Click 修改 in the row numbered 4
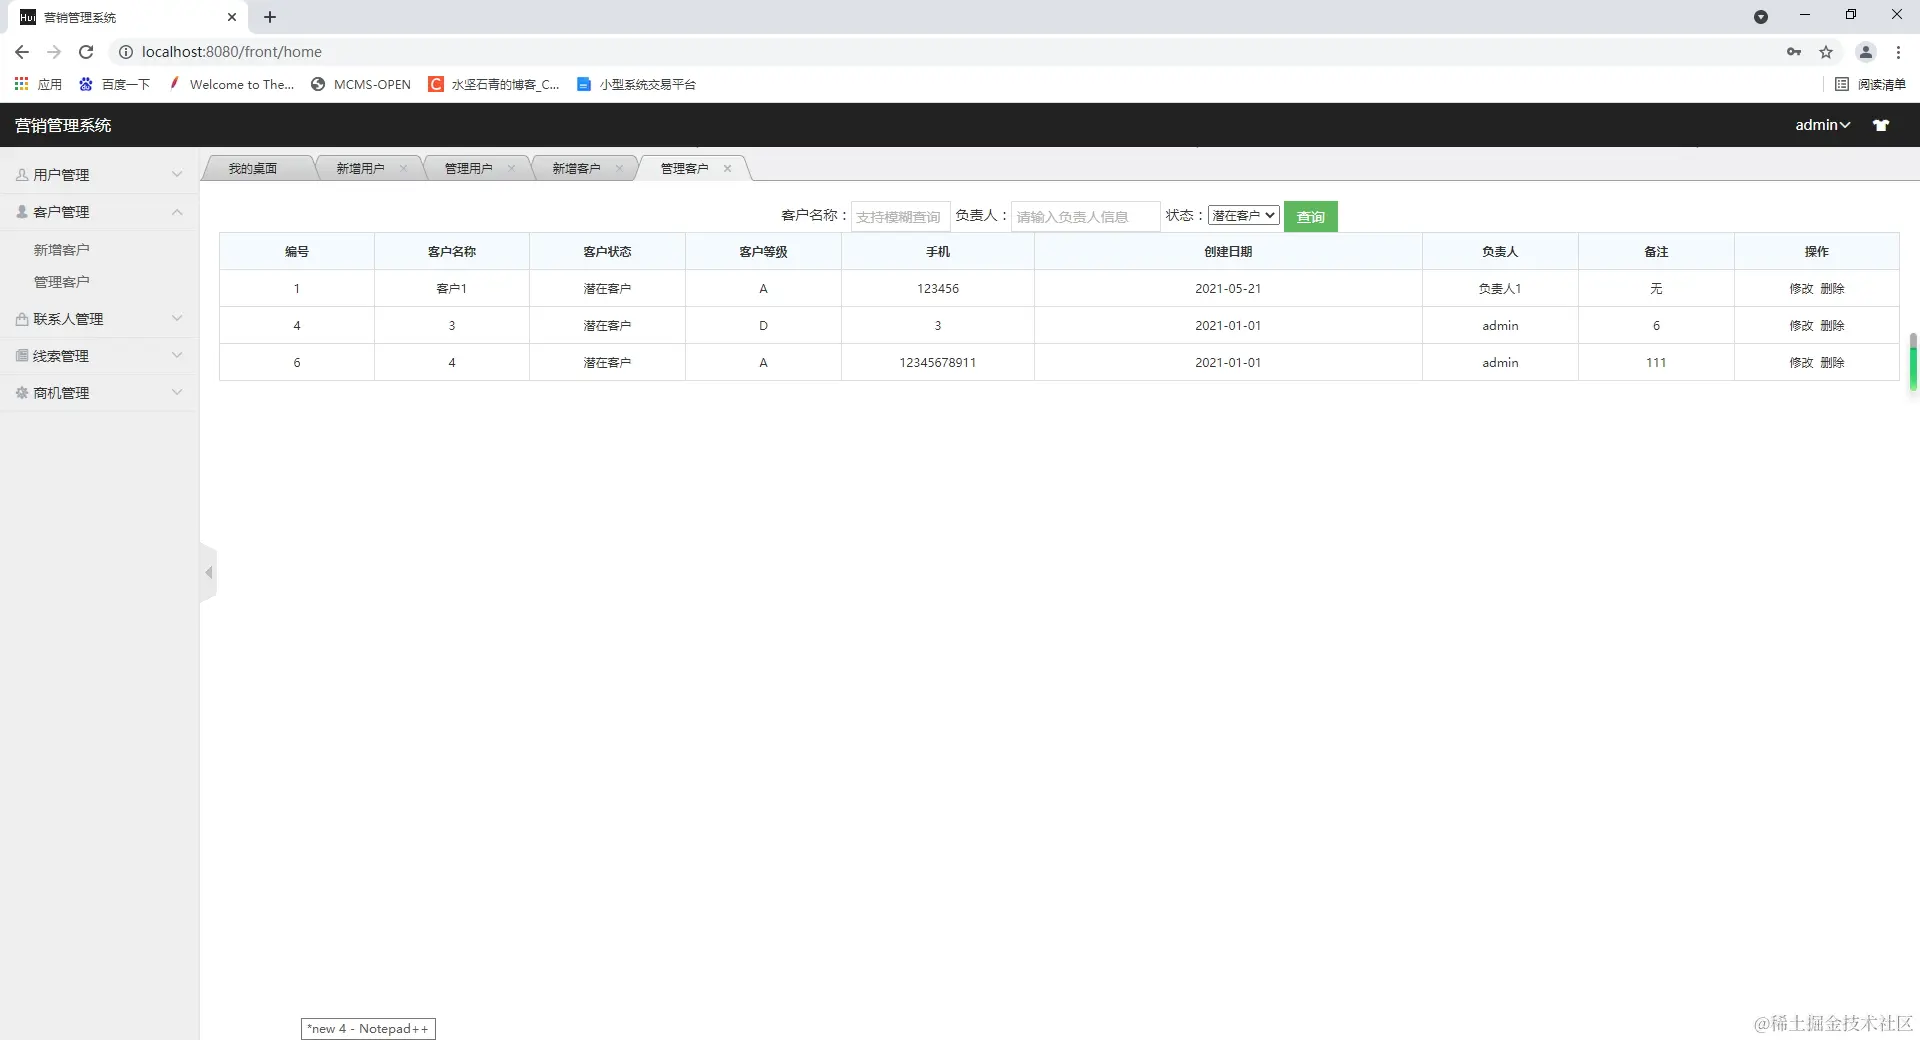 [1801, 325]
